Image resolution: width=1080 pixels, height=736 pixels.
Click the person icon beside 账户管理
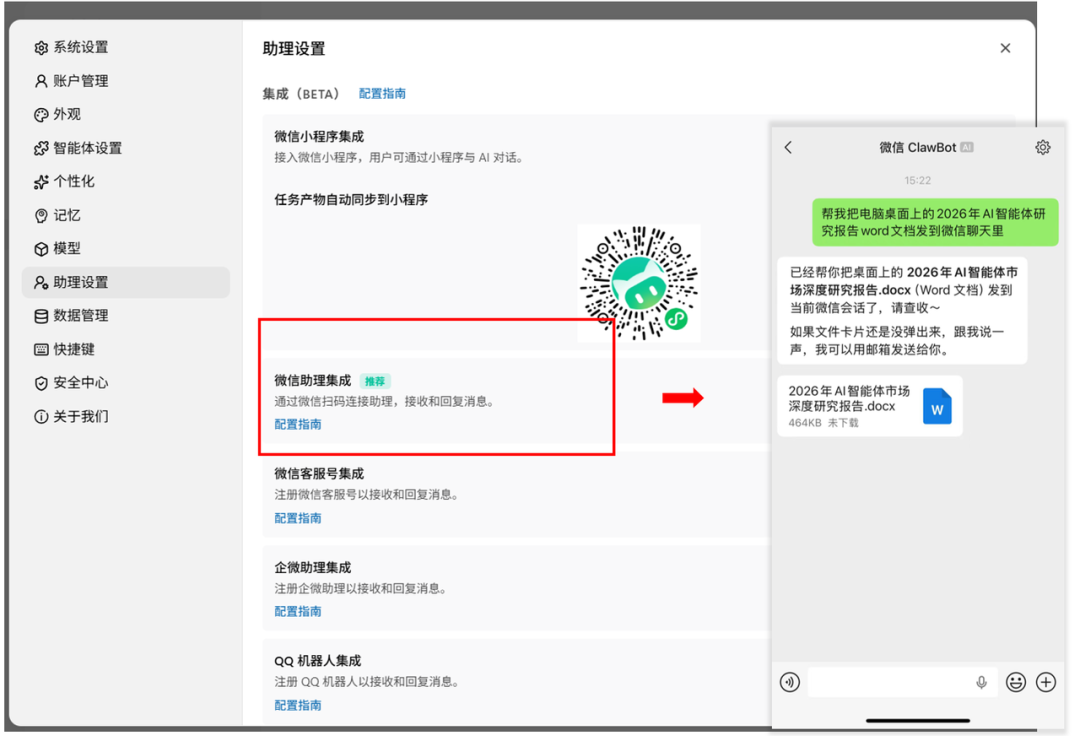41,81
